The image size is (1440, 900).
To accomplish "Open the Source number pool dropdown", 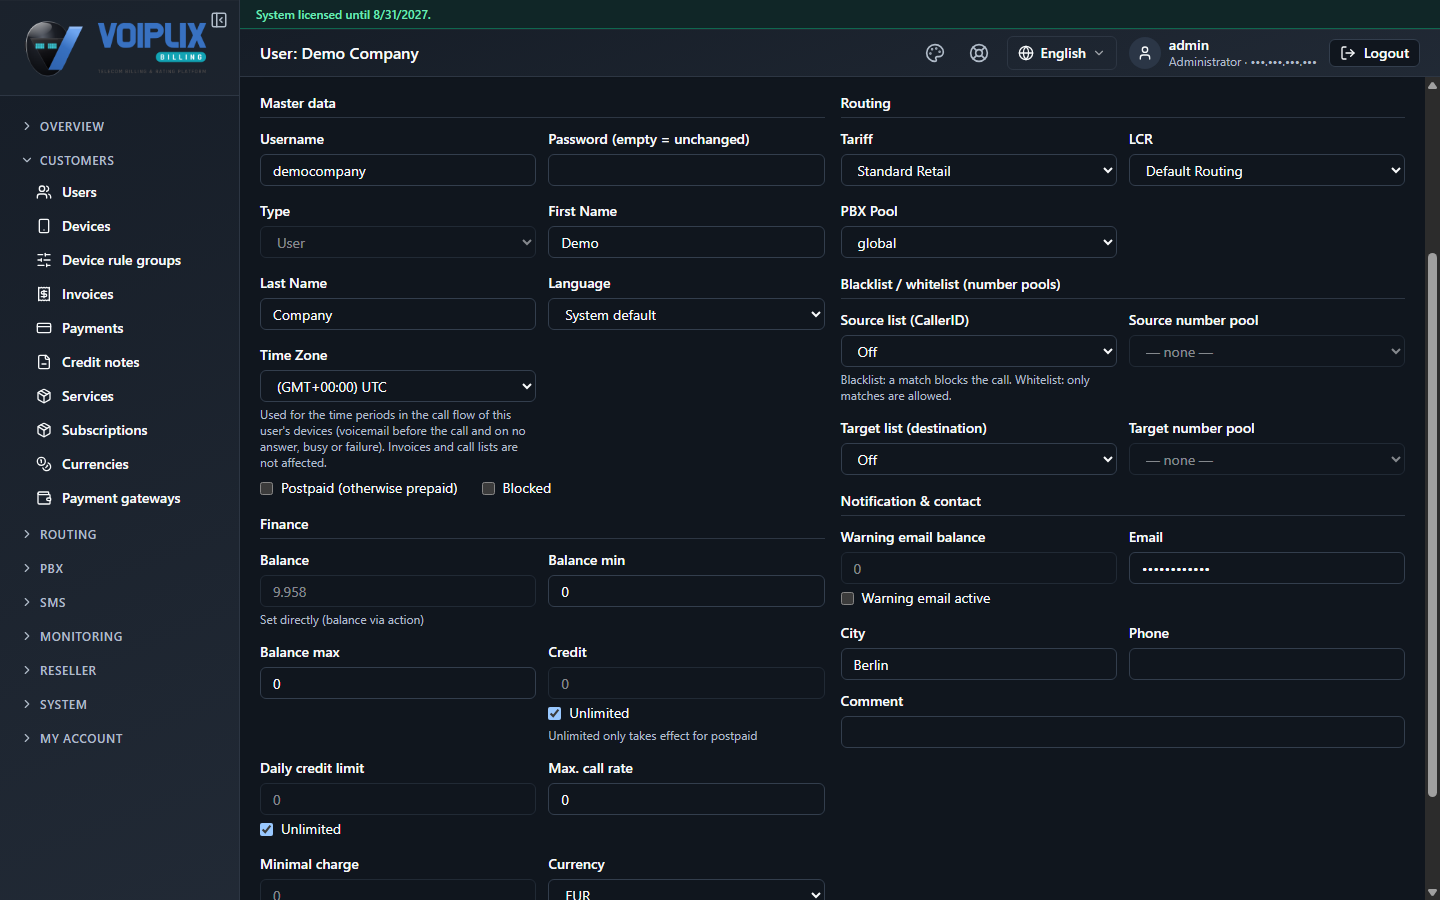I will pos(1267,352).
